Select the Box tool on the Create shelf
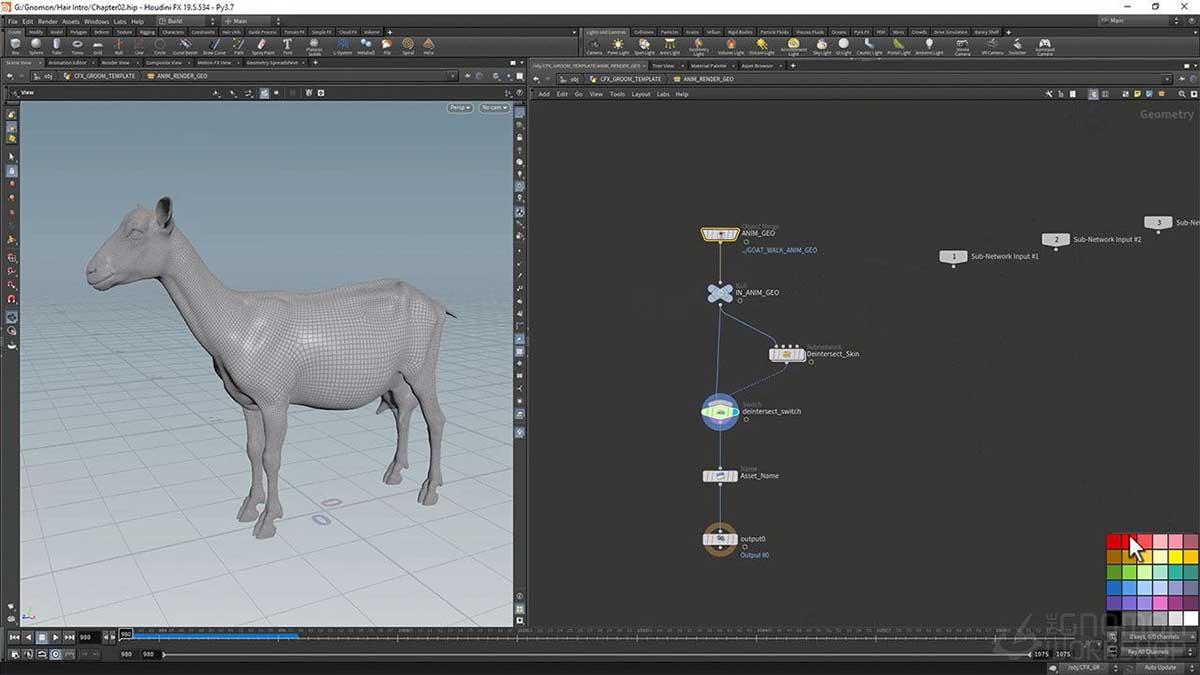The image size is (1200, 675). tap(15, 44)
